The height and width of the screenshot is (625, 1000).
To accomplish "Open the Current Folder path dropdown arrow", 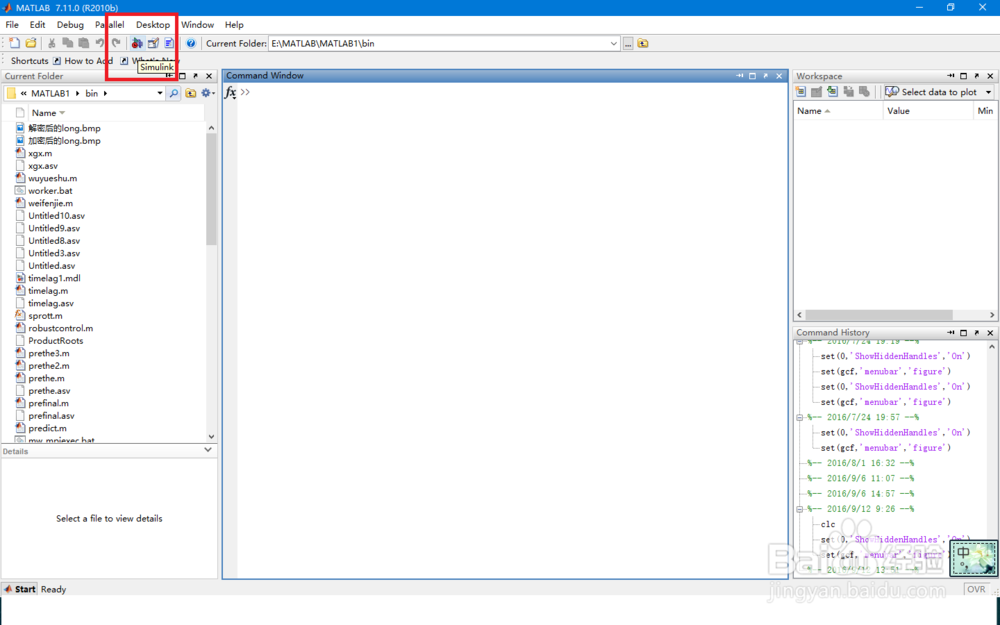I will 614,43.
